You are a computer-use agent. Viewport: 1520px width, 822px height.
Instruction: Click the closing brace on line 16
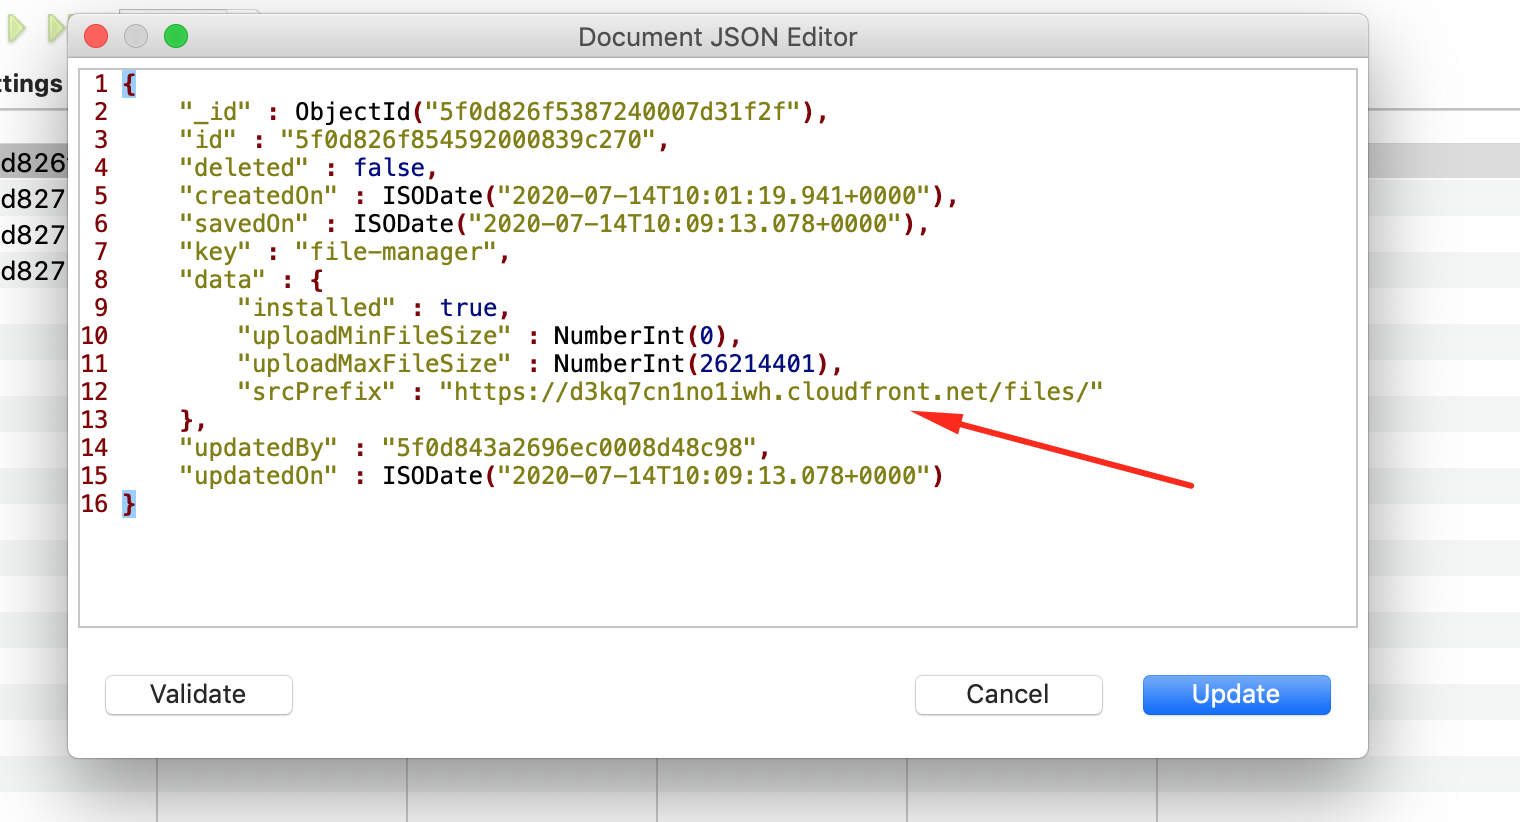(129, 504)
